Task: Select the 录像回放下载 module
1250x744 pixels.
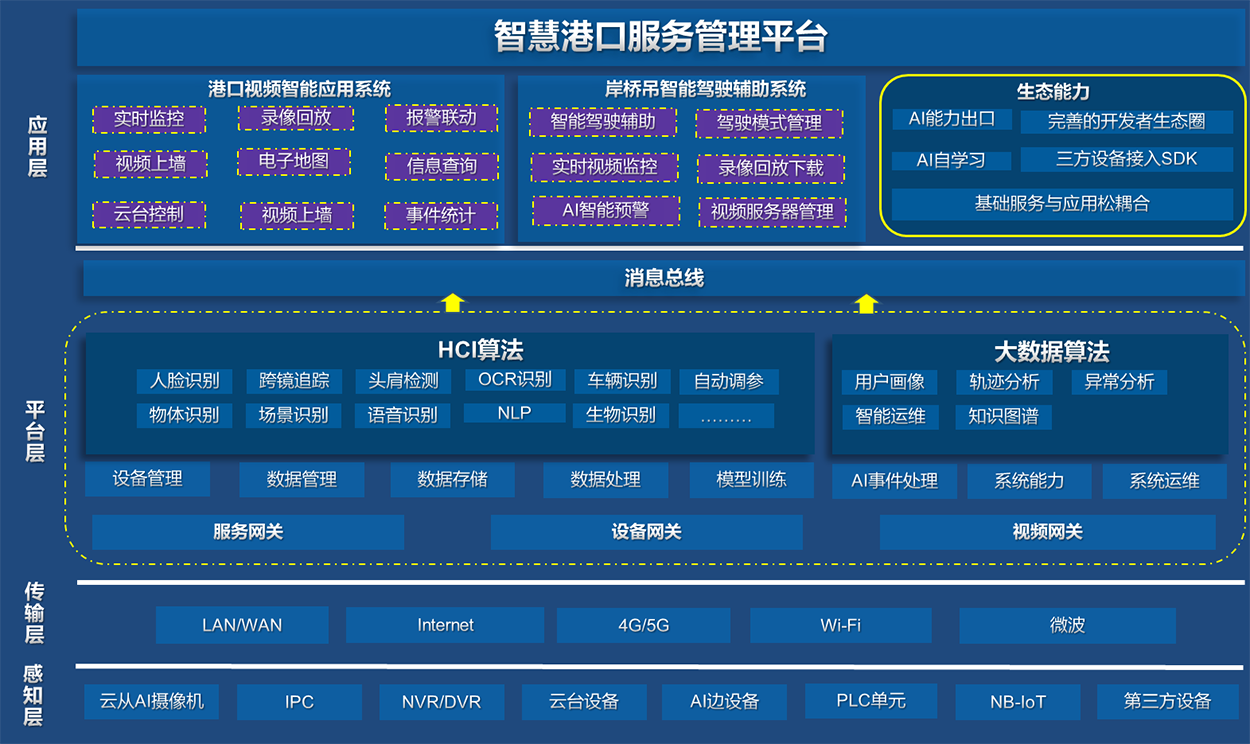Action: [x=771, y=168]
